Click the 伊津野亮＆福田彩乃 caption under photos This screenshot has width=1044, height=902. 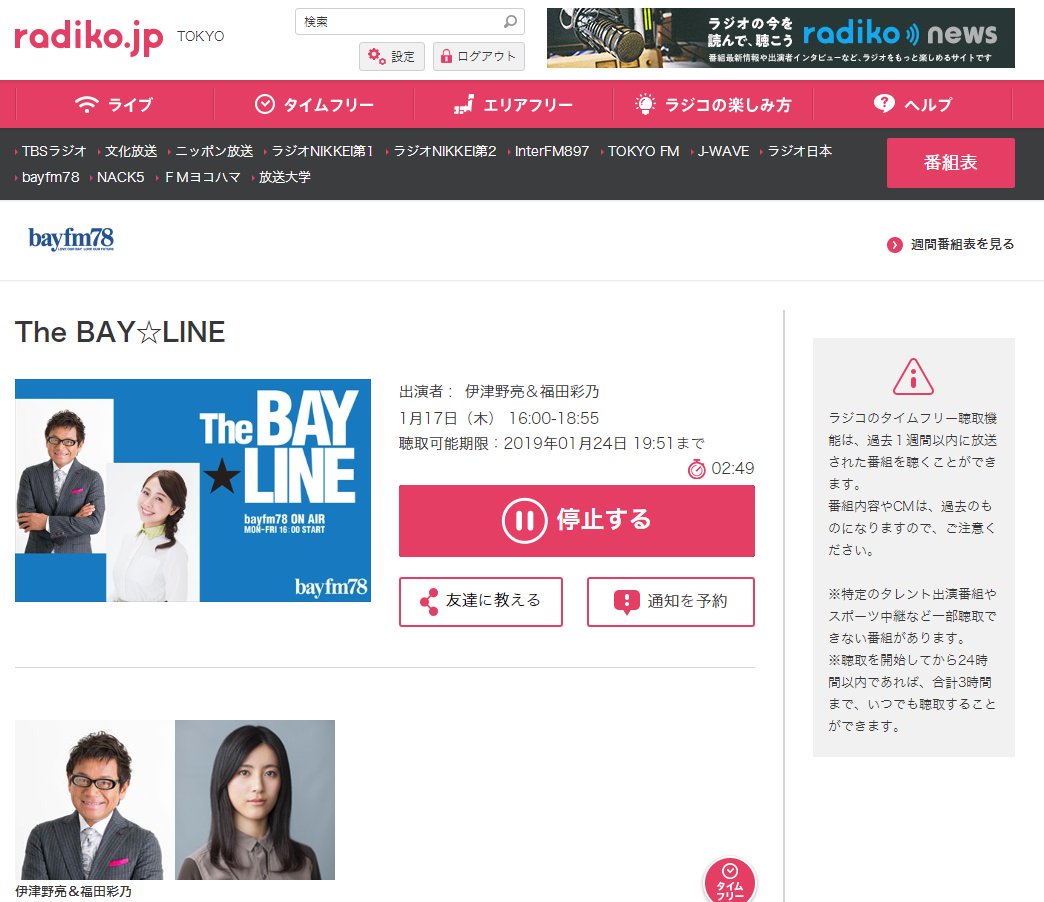(73, 891)
